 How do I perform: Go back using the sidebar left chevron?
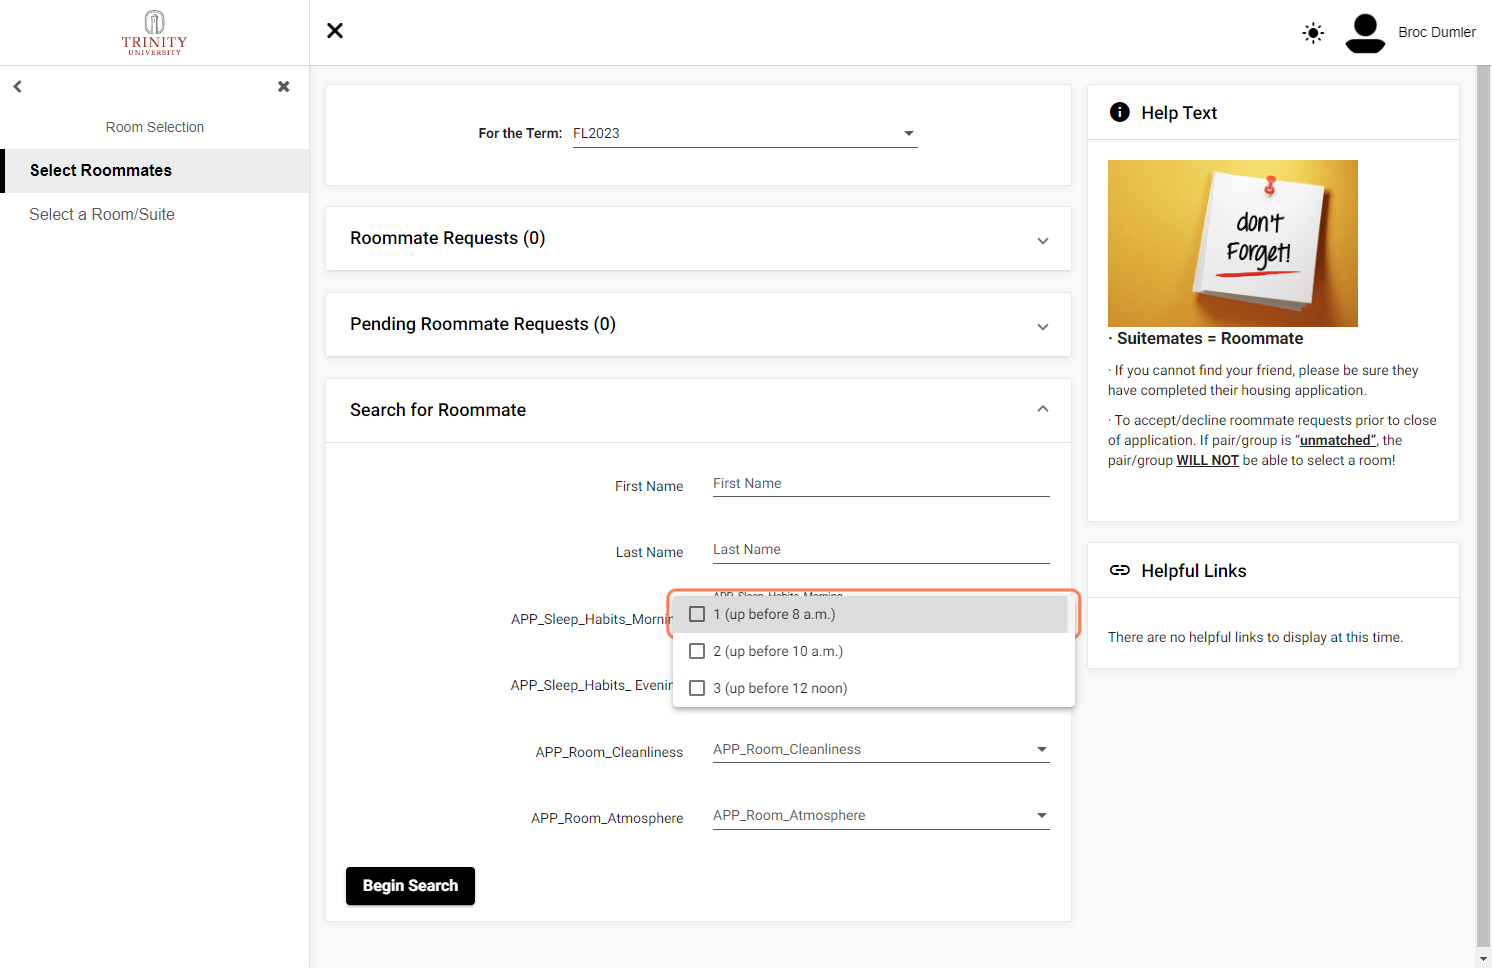[x=18, y=87]
